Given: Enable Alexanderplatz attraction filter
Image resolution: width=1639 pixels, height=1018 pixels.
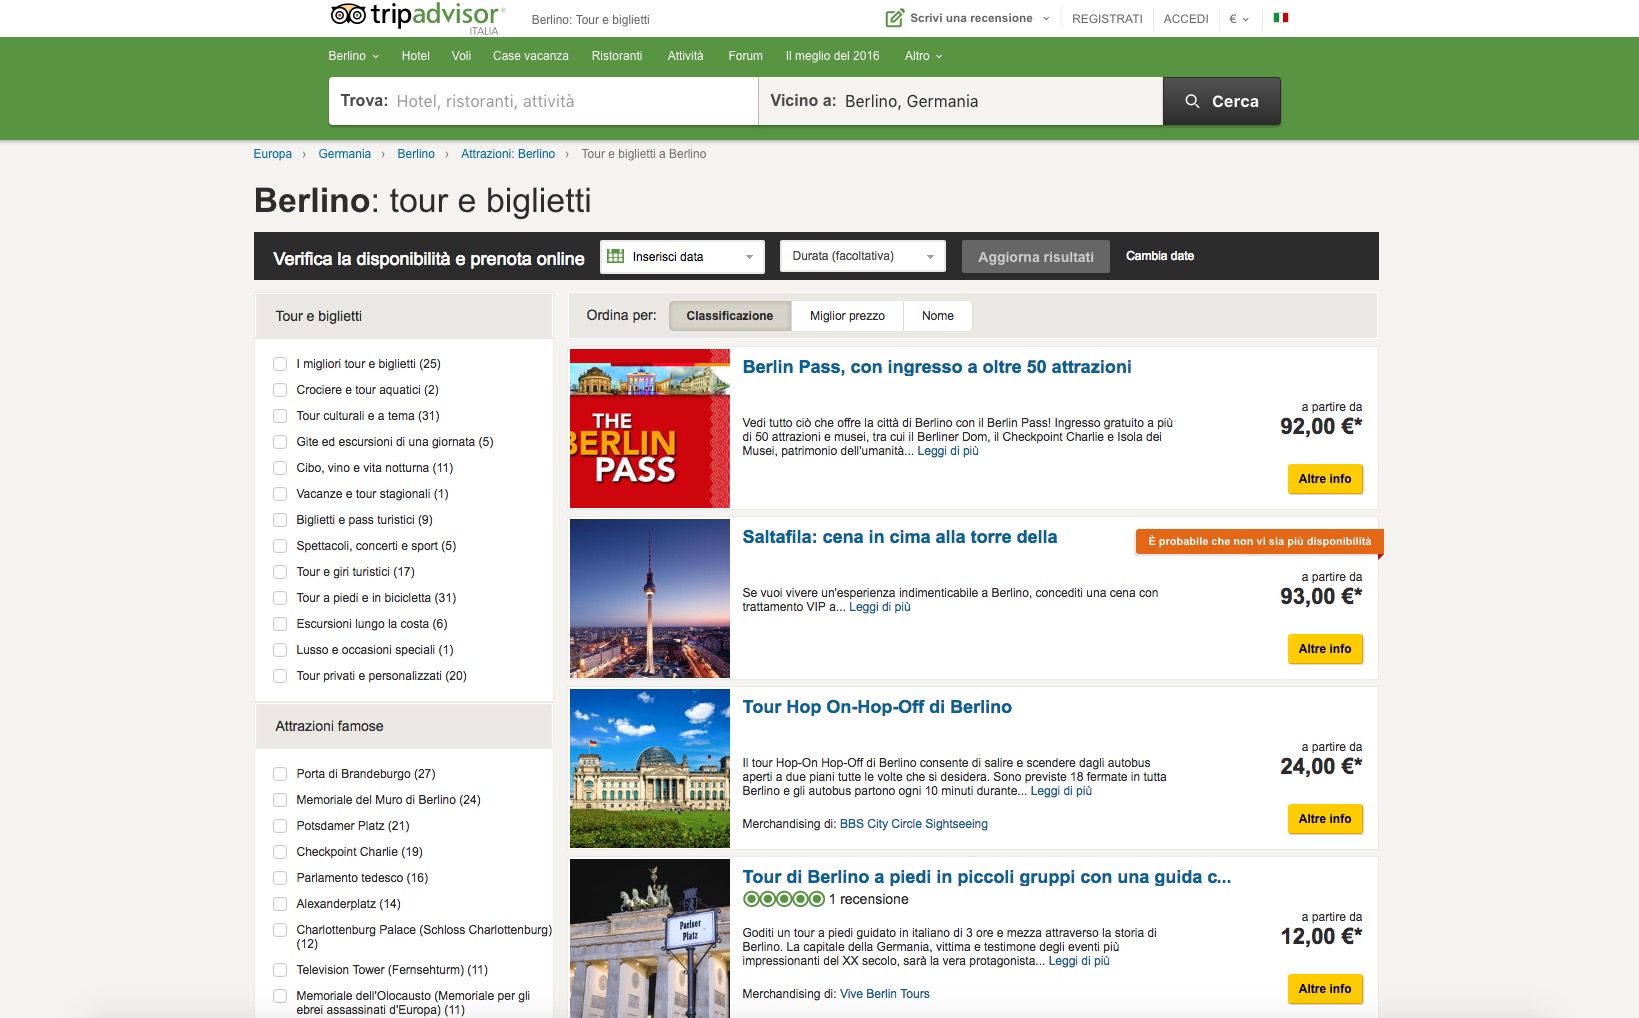Looking at the screenshot, I should (280, 904).
